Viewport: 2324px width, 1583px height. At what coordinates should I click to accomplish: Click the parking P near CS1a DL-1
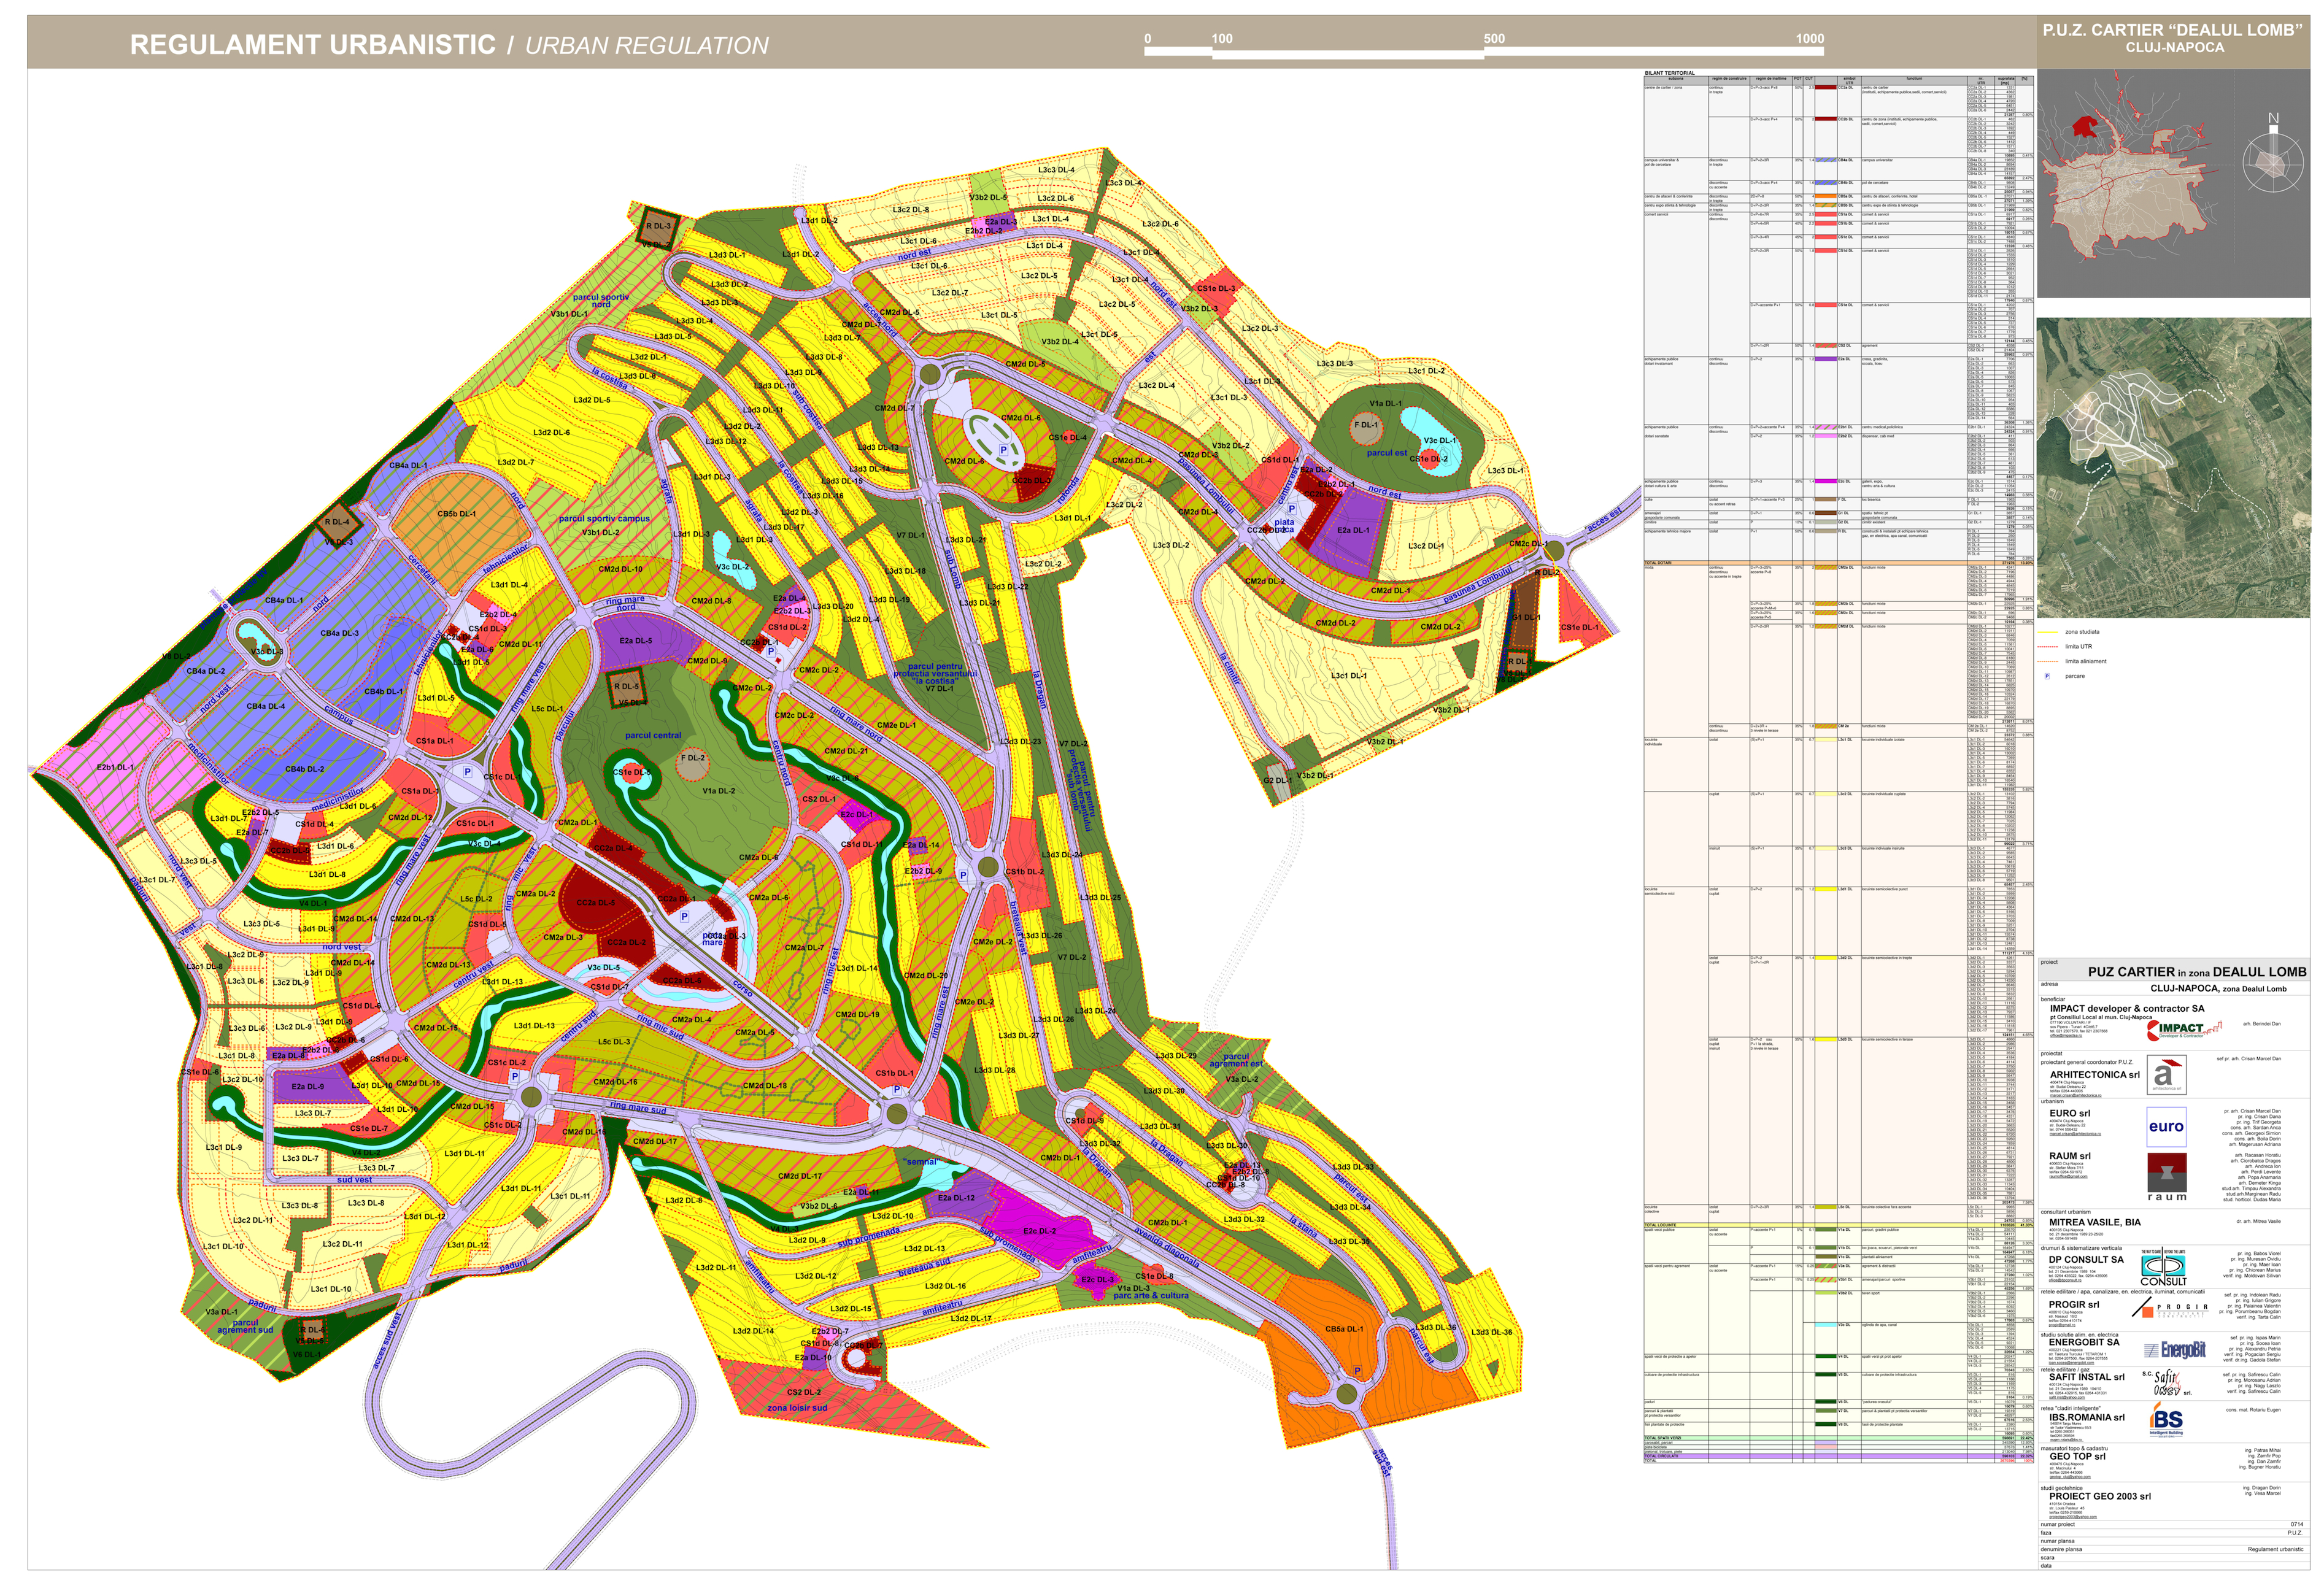467,772
